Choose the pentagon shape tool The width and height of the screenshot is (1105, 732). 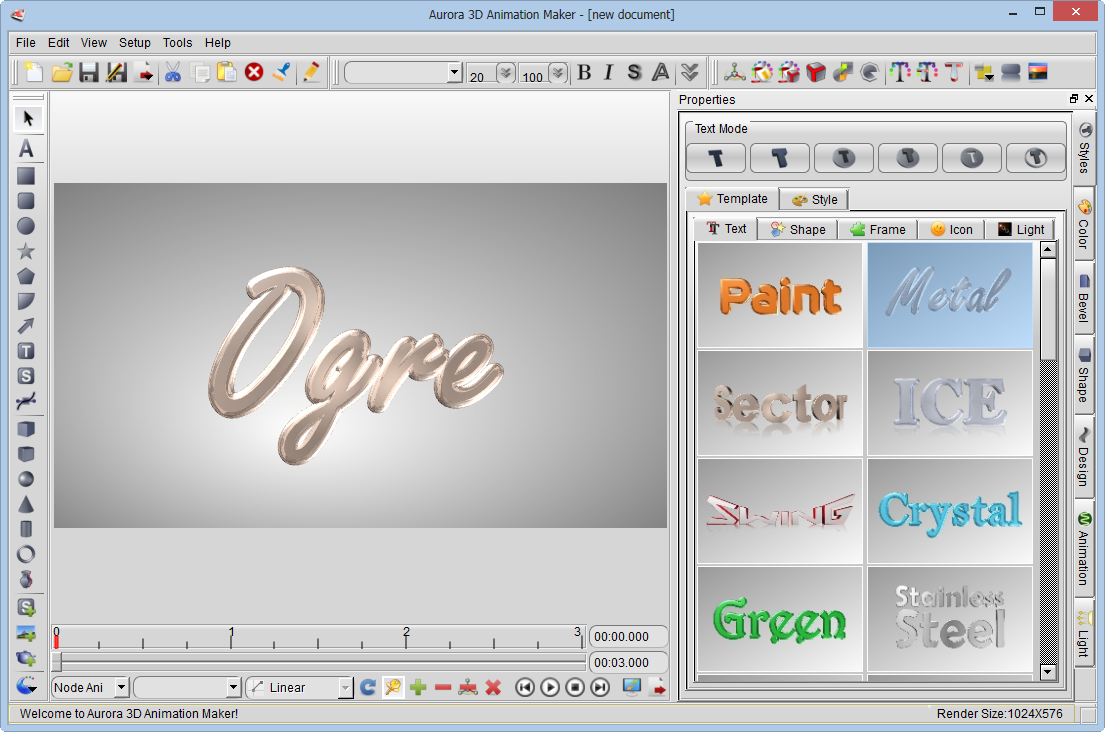click(26, 276)
